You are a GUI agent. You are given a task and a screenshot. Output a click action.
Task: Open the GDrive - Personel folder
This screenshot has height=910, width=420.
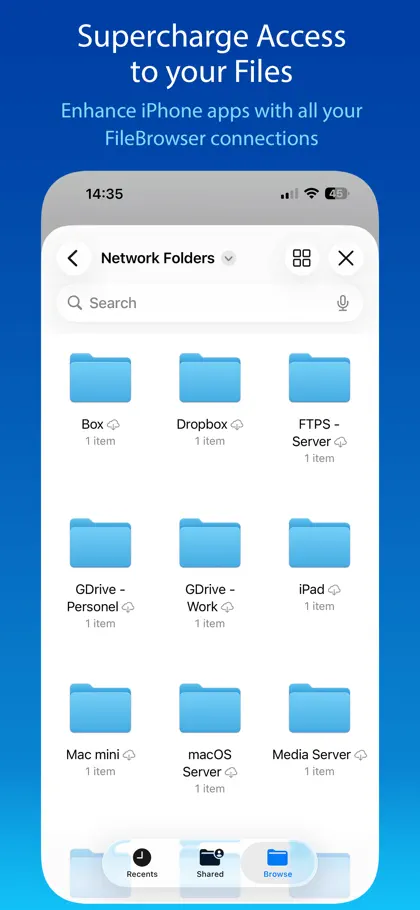pyautogui.click(x=100, y=543)
